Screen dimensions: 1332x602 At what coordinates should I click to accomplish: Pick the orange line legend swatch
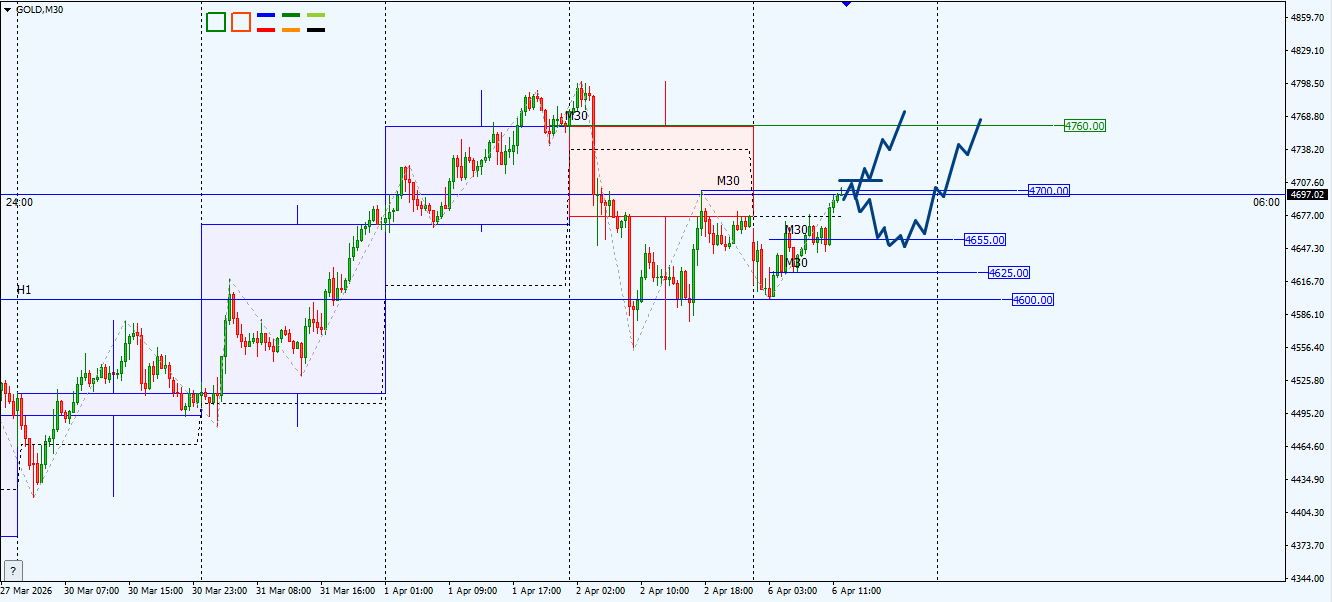[x=291, y=29]
